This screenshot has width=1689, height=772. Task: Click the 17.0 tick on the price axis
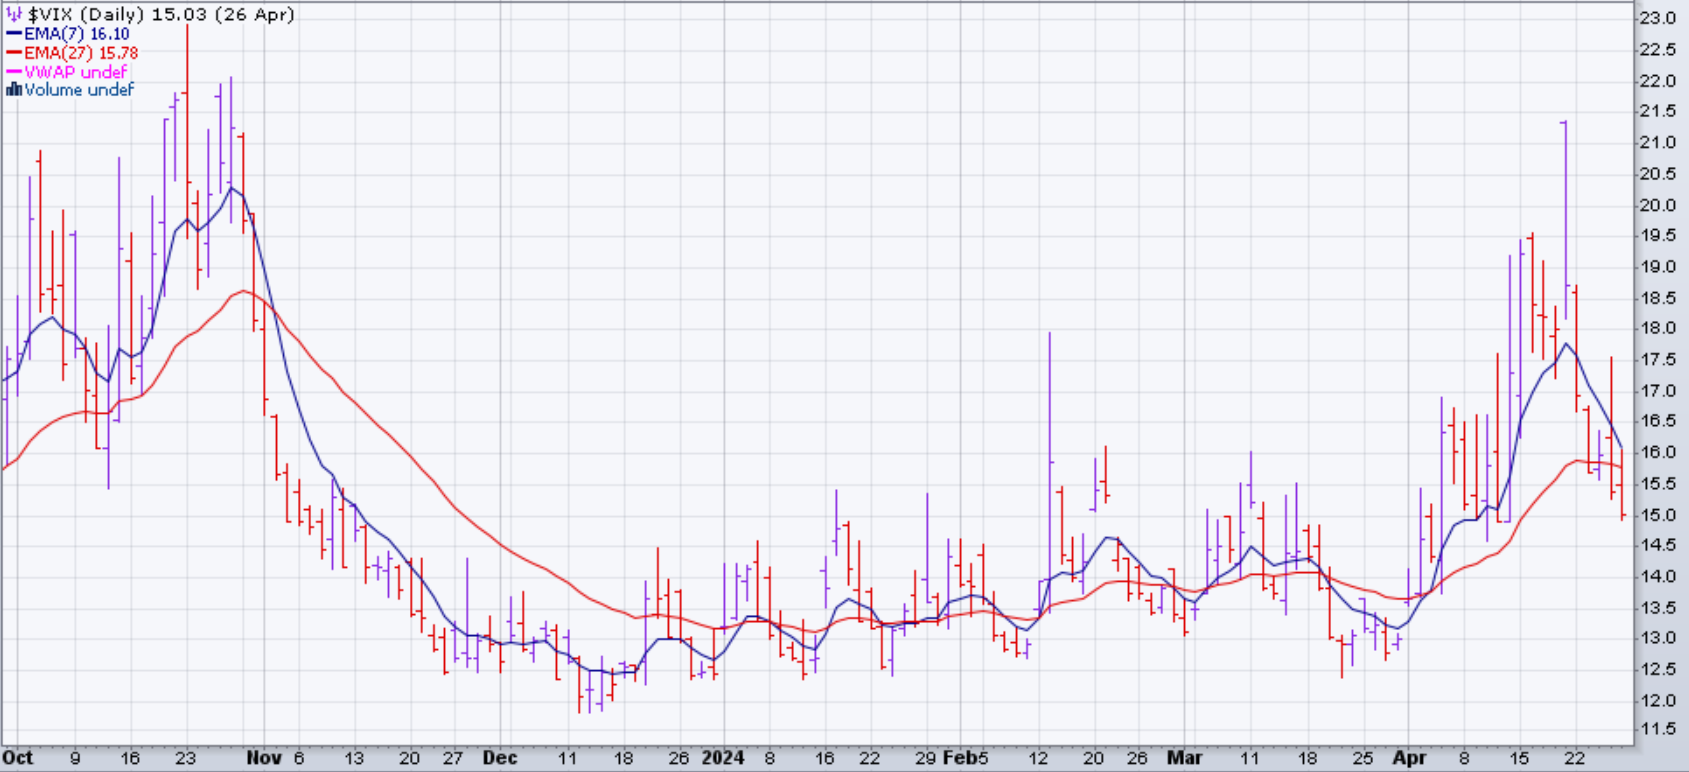[1657, 391]
